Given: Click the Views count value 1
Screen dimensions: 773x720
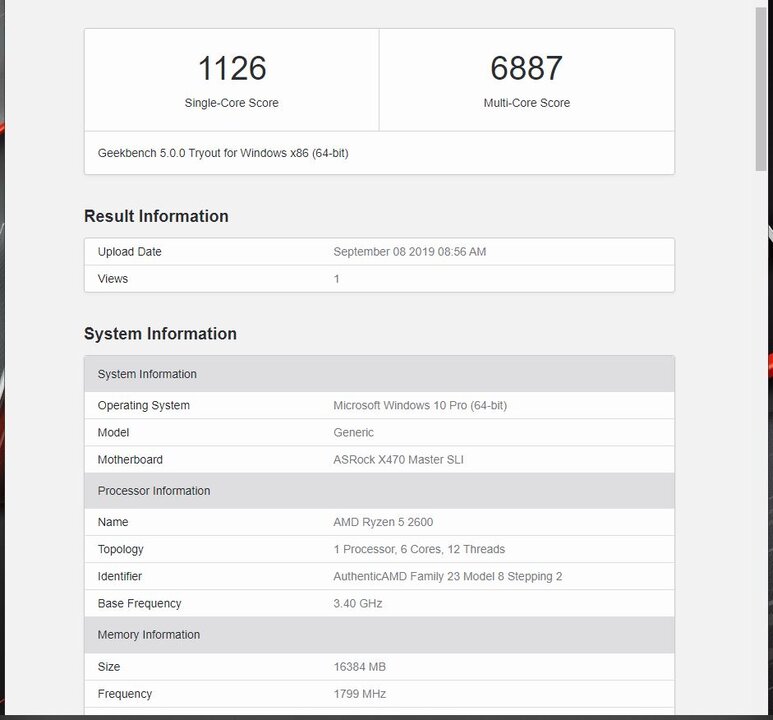Looking at the screenshot, I should [337, 279].
